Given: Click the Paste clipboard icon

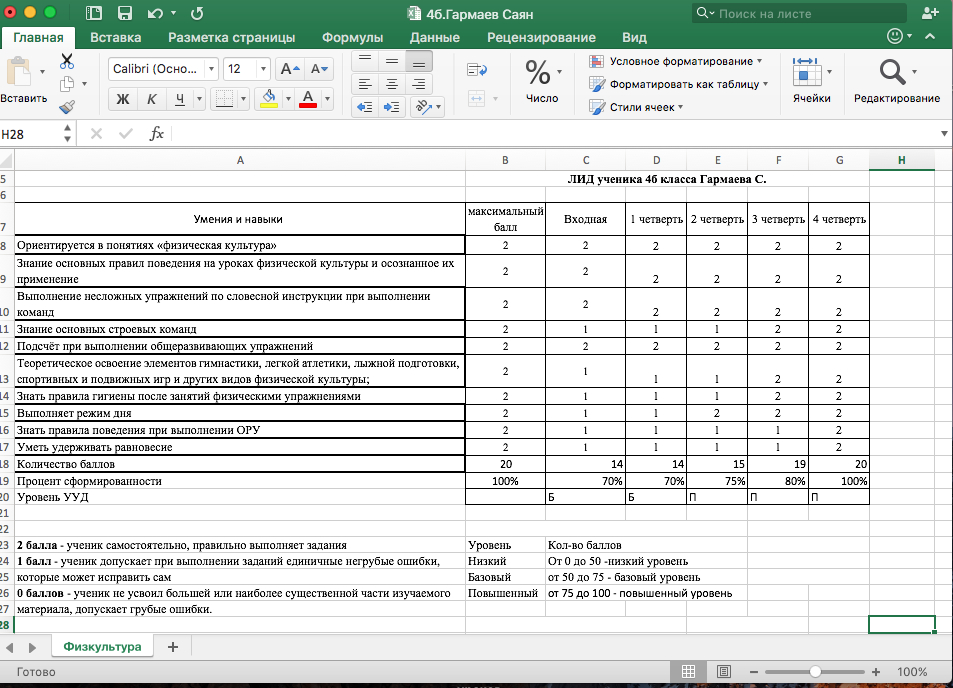Looking at the screenshot, I should [x=19, y=72].
